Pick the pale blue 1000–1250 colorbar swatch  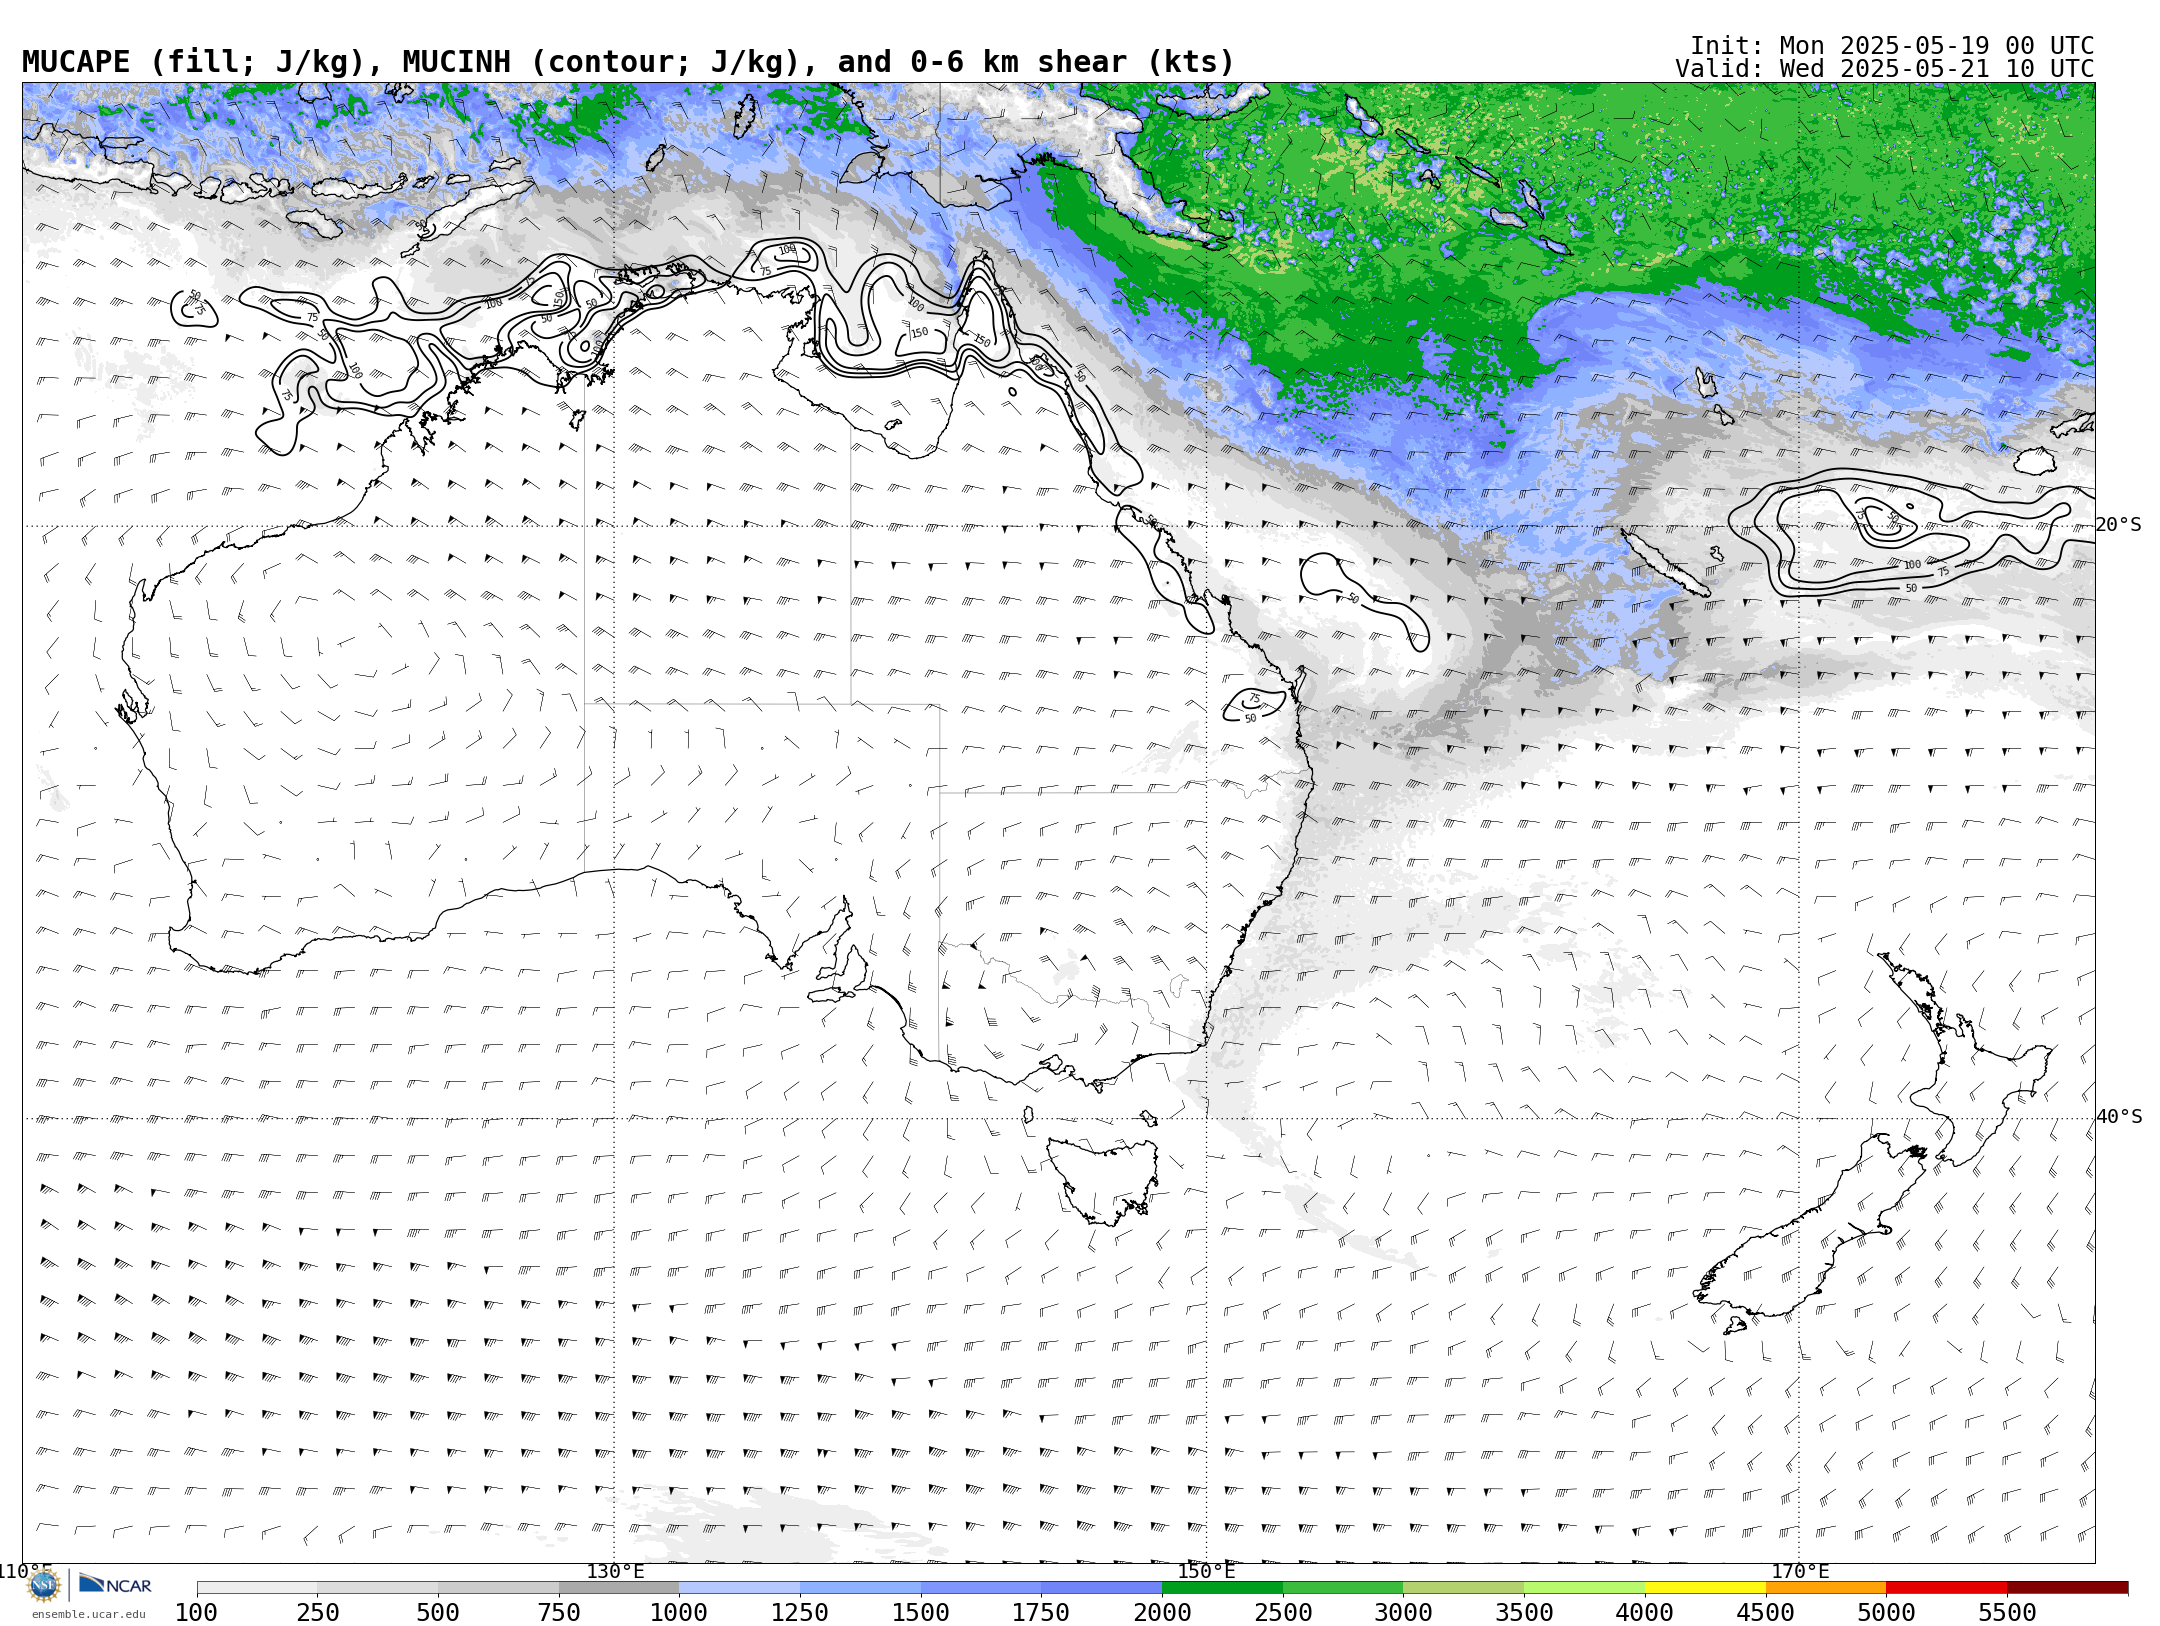740,1588
